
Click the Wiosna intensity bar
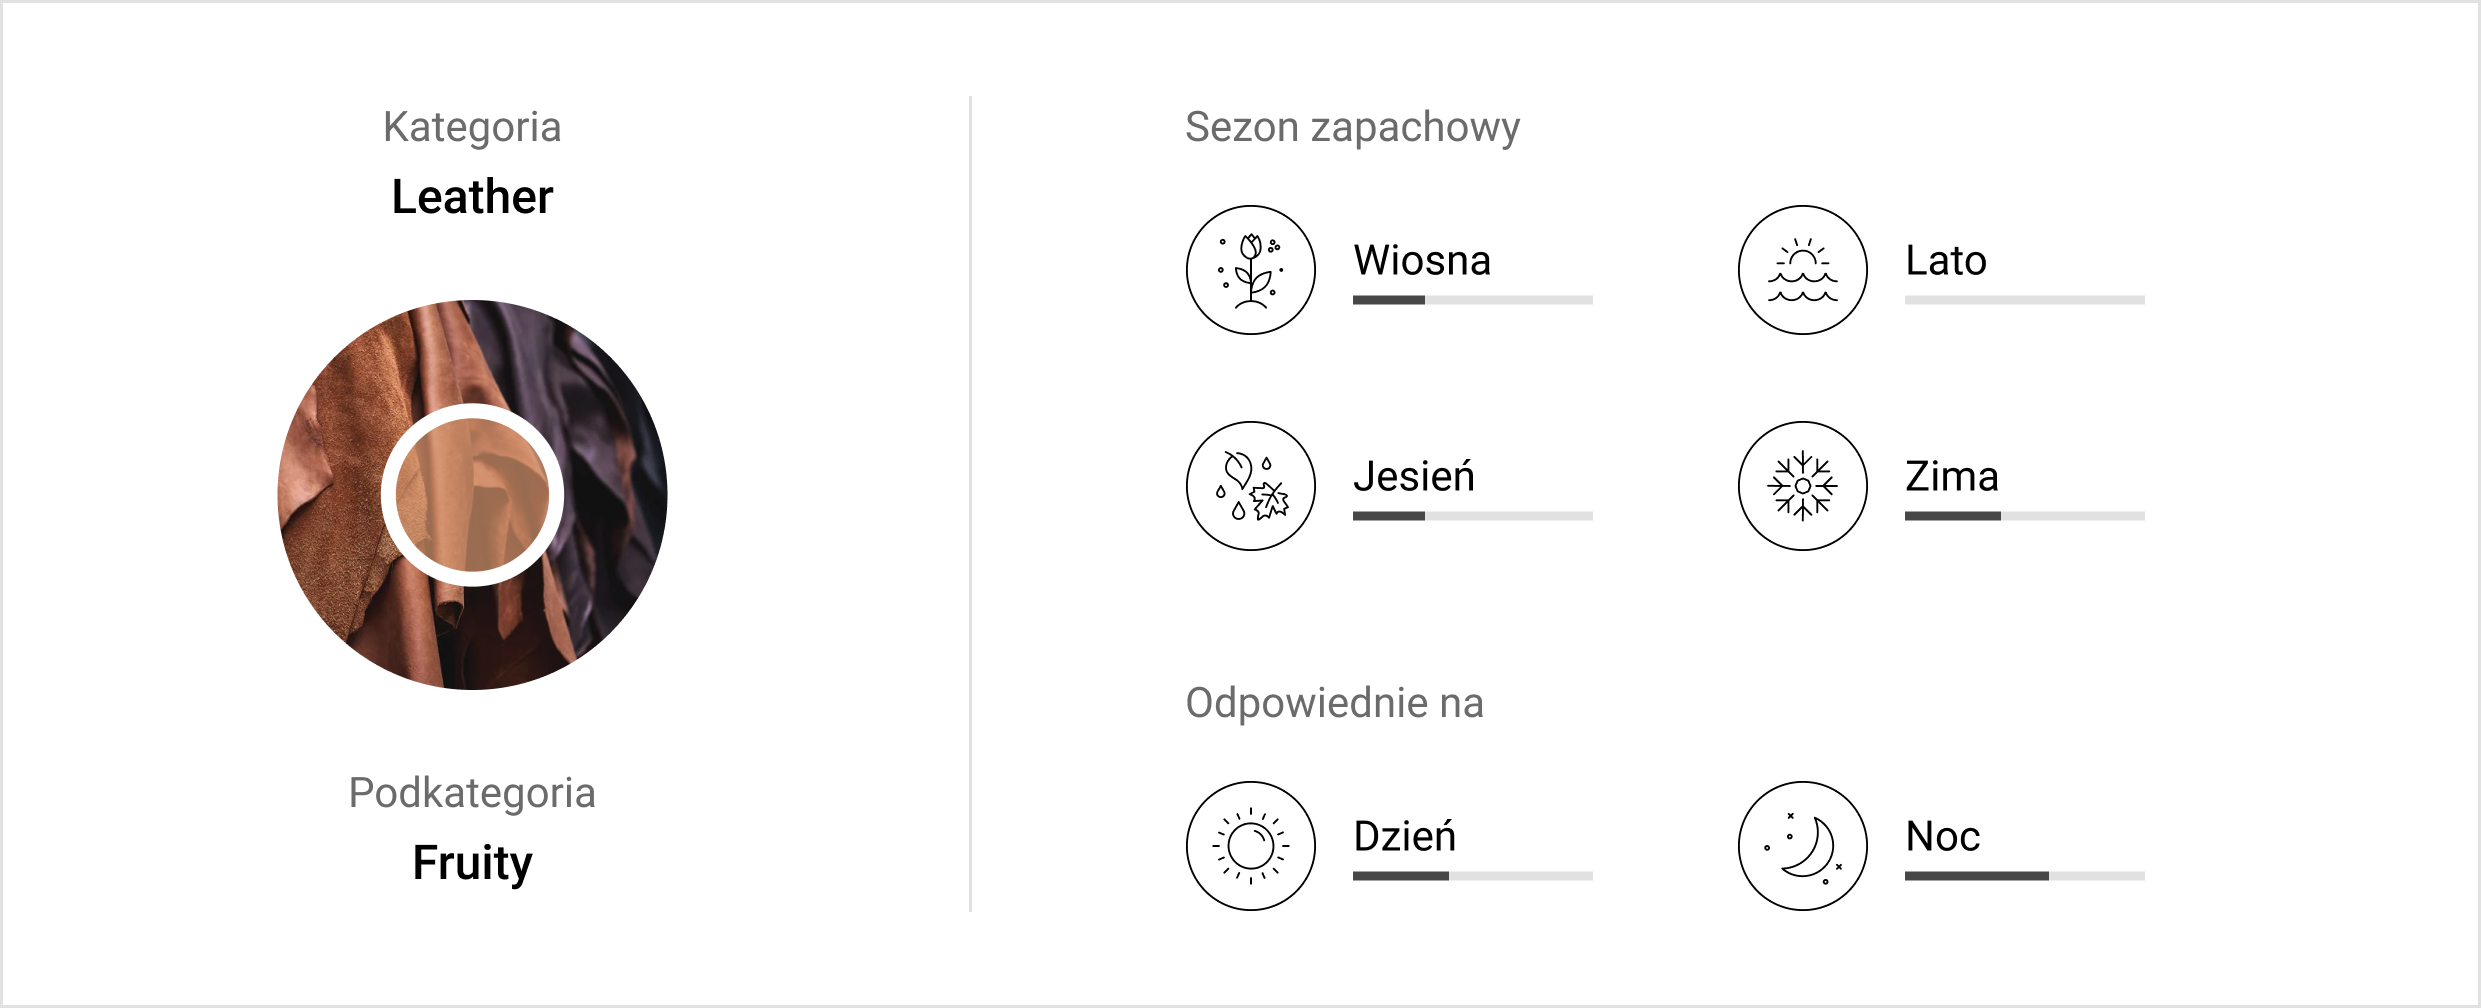[x=1472, y=300]
